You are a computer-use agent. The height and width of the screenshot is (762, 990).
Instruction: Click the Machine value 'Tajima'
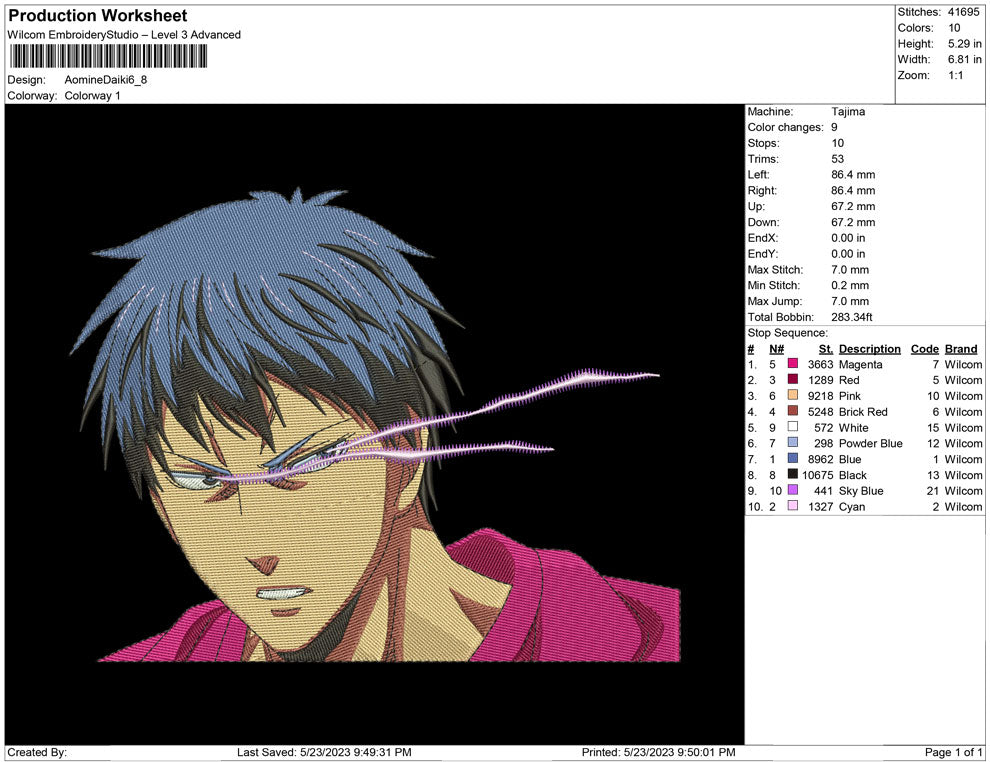(x=848, y=112)
